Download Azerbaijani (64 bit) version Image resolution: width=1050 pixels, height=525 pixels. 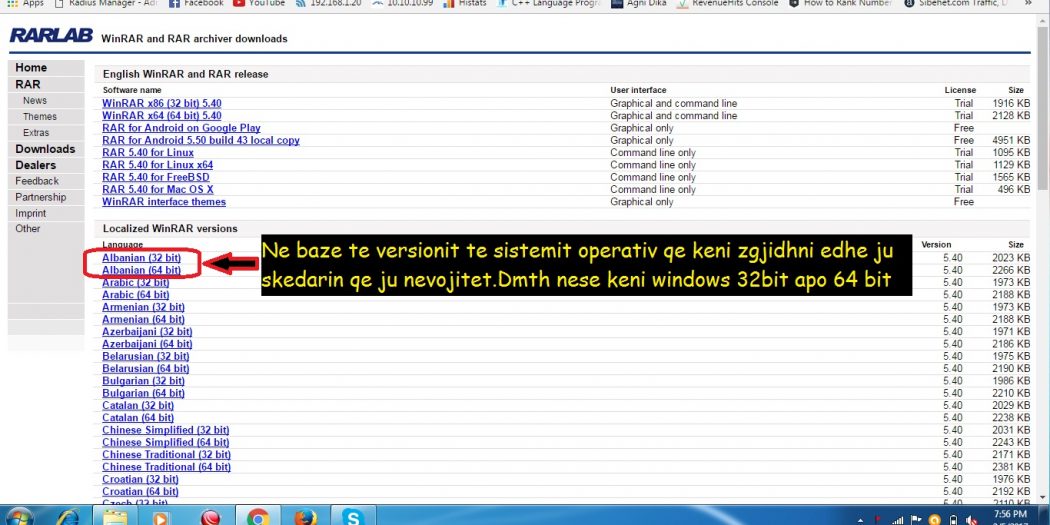(147, 344)
